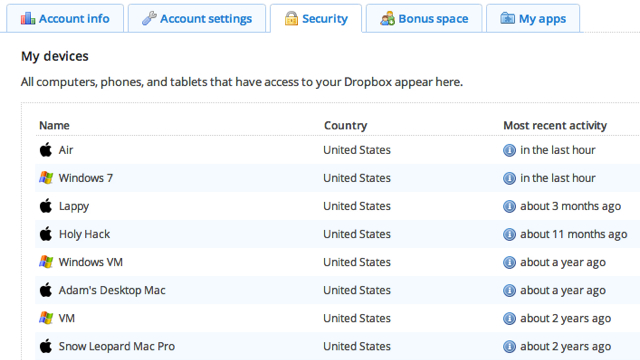640x360 pixels.
Task: Click the My devices heading
Action: click(55, 56)
